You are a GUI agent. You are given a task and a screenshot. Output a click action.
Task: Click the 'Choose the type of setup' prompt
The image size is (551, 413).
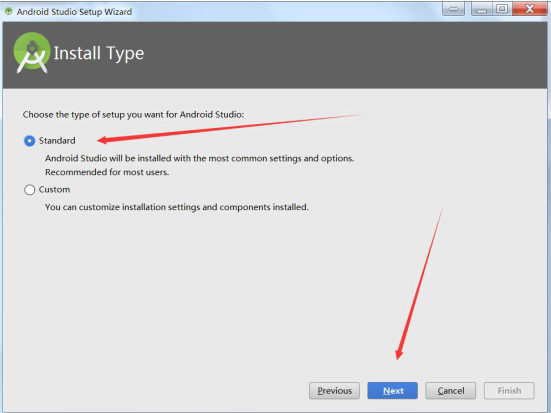(x=134, y=115)
